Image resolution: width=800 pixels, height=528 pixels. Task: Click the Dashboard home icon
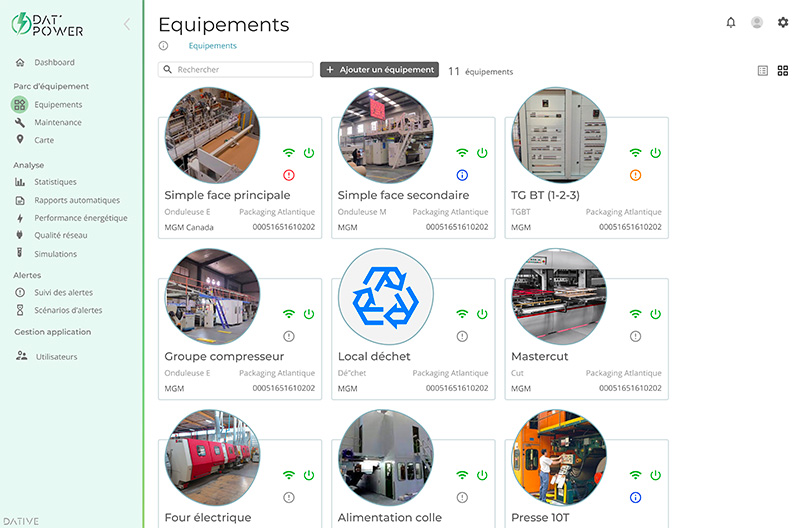tap(20, 62)
